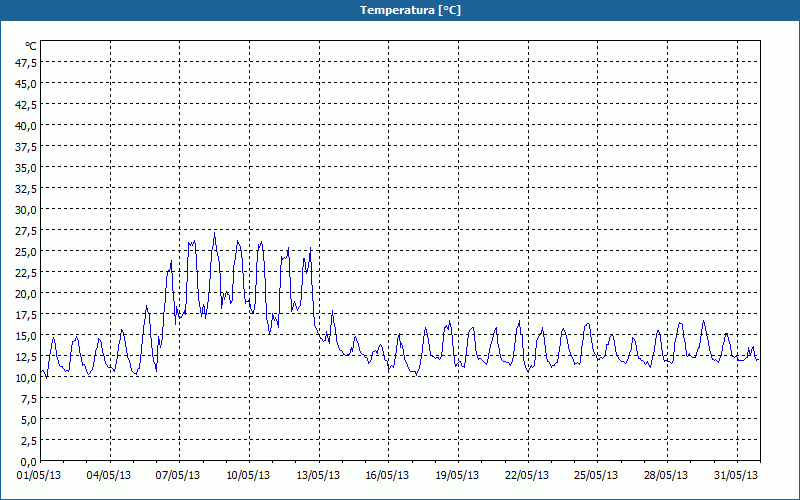Click the °C unit label on the axis
800x500 pixels.
click(31, 46)
